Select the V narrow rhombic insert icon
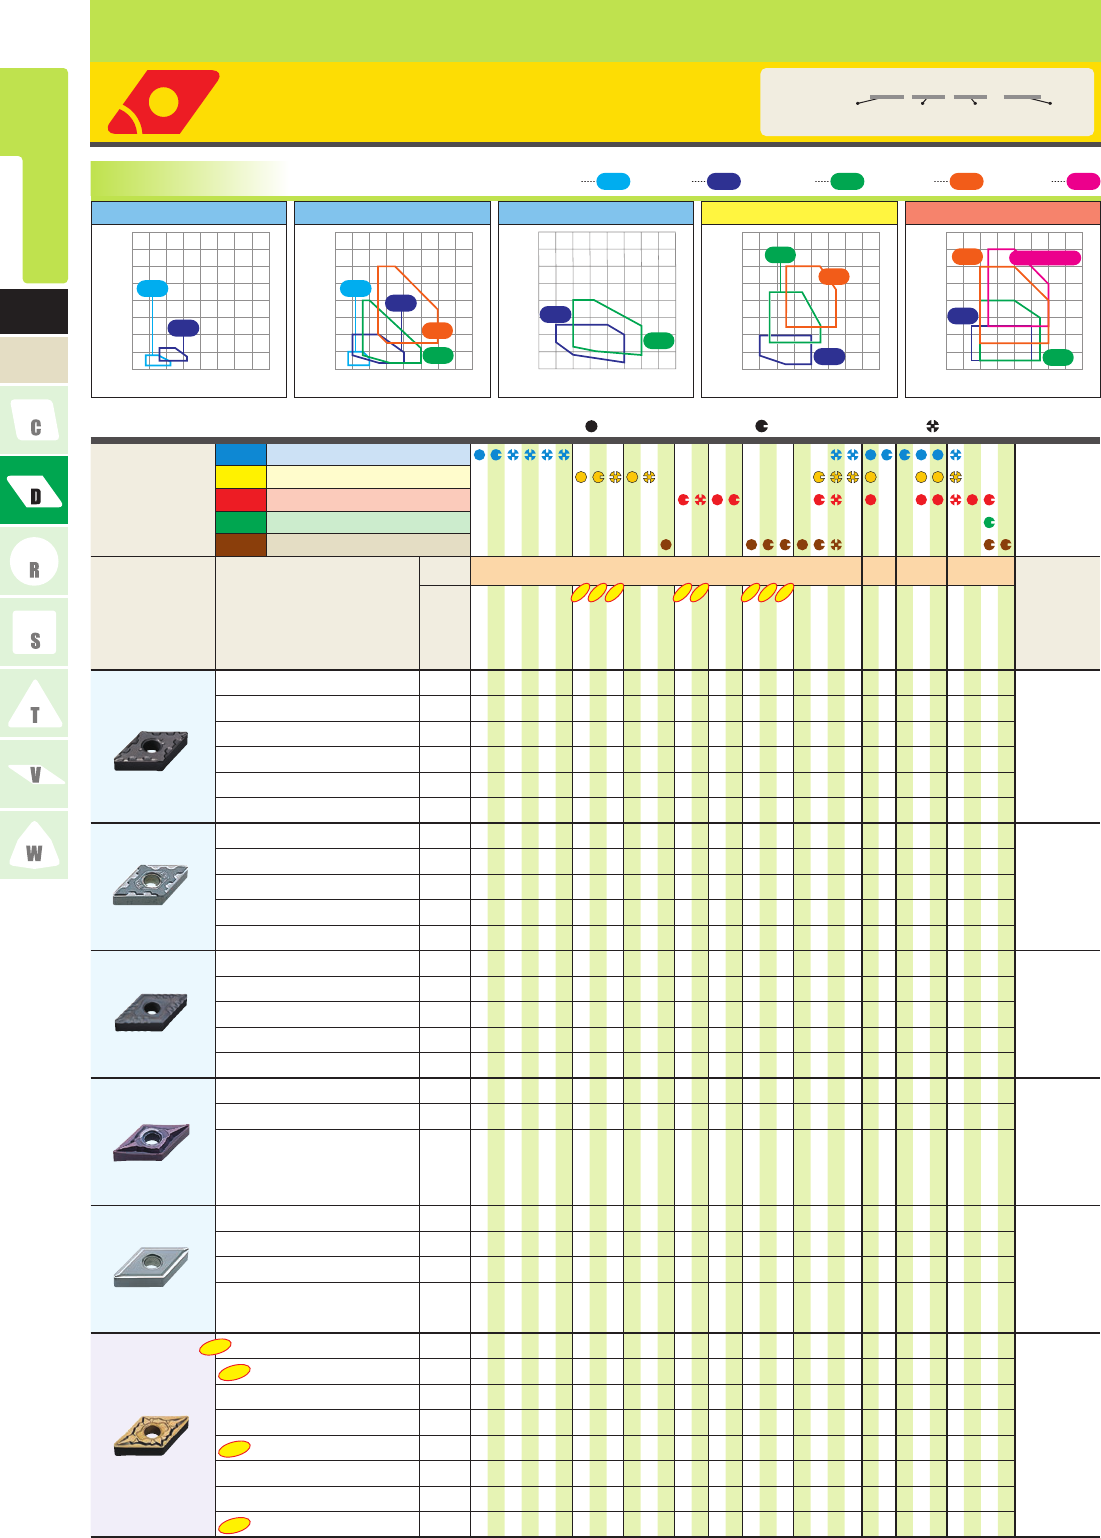 34,775
